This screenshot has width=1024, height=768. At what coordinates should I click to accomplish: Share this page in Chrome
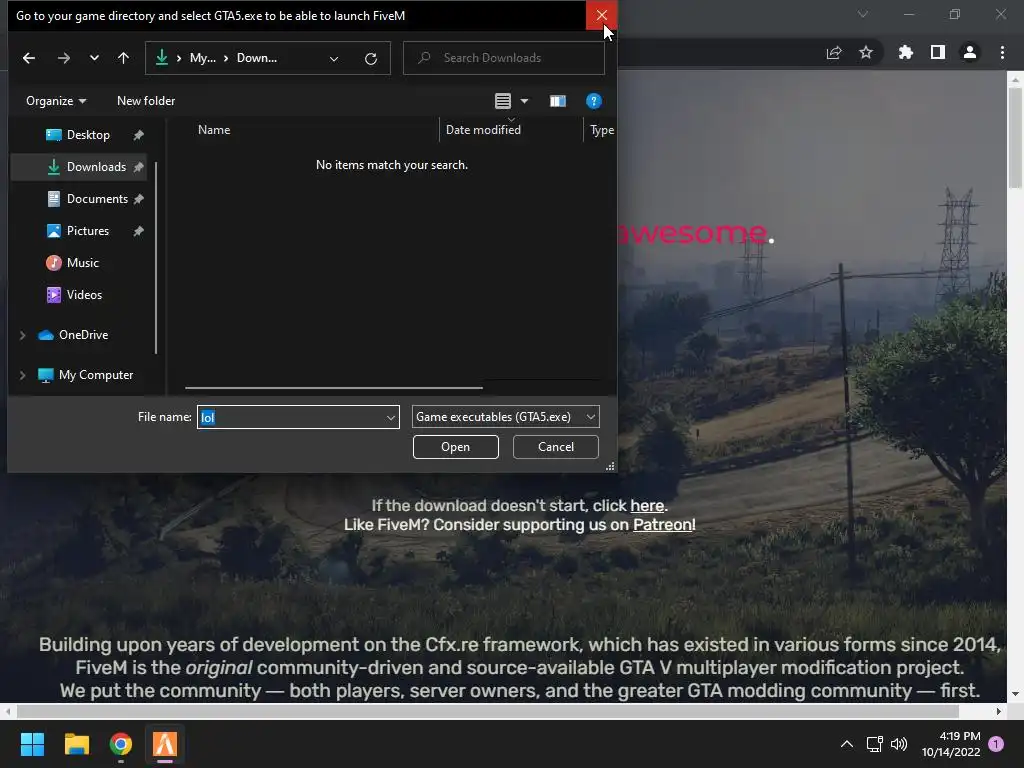834,53
